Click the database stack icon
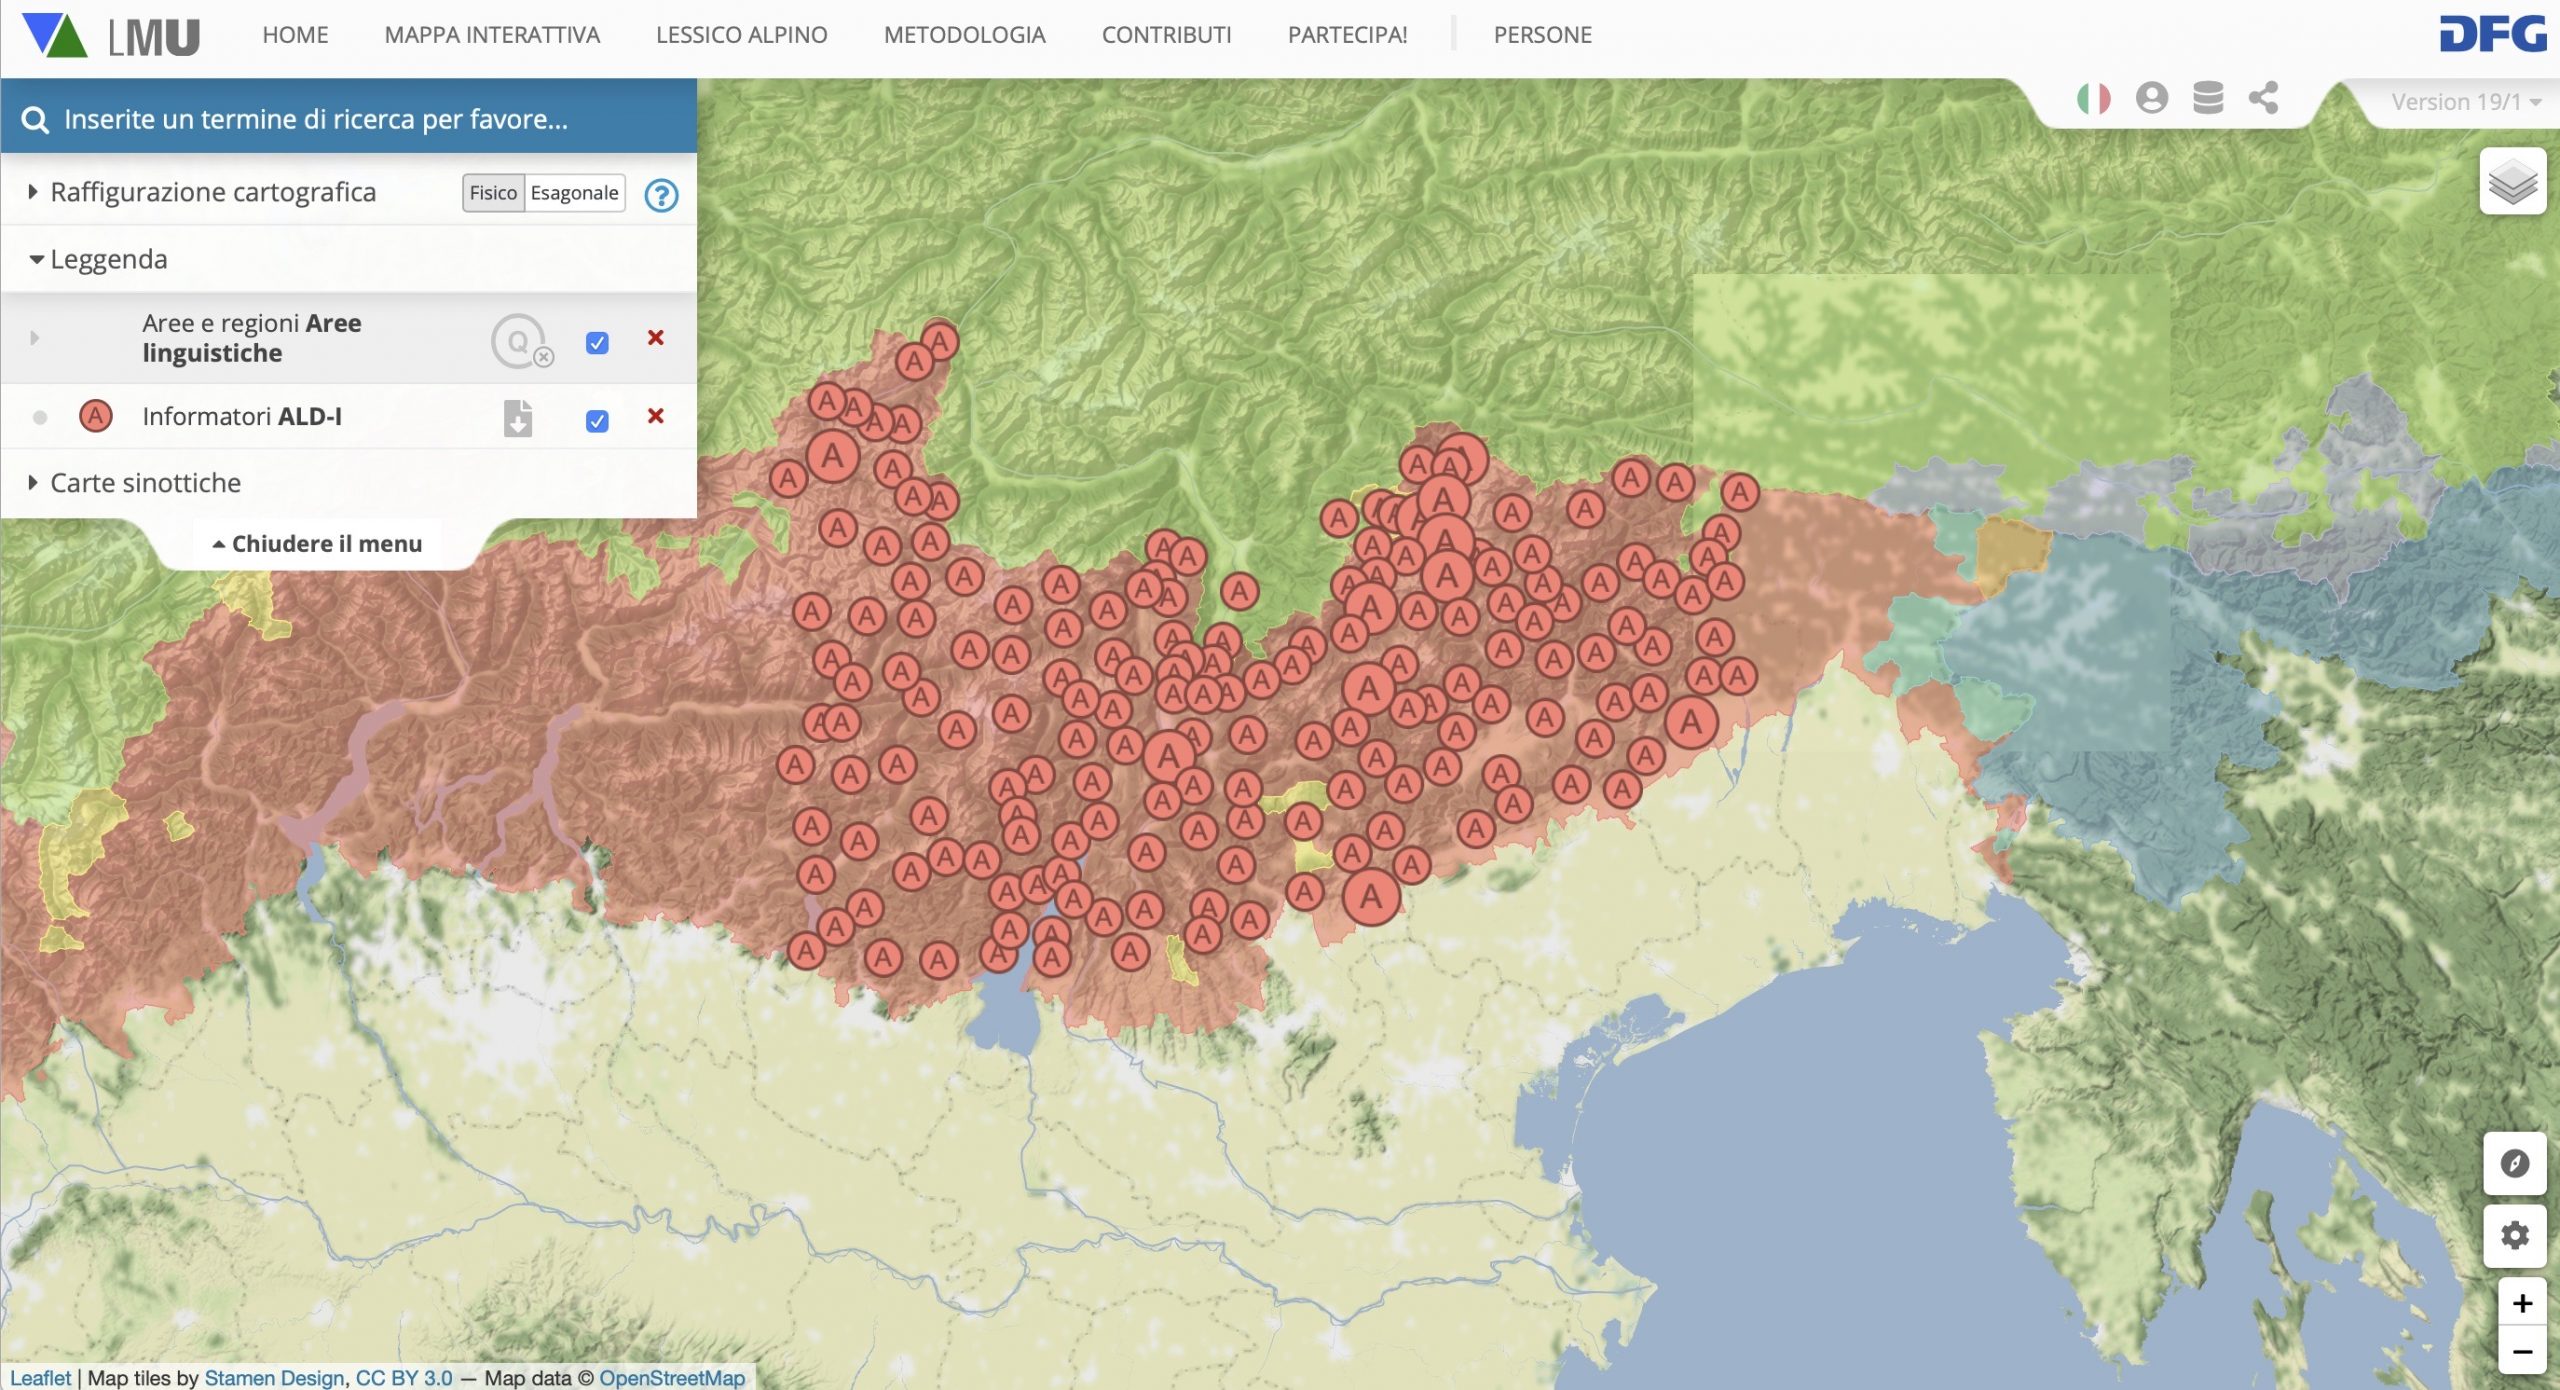This screenshot has width=2560, height=1390. [x=2207, y=98]
